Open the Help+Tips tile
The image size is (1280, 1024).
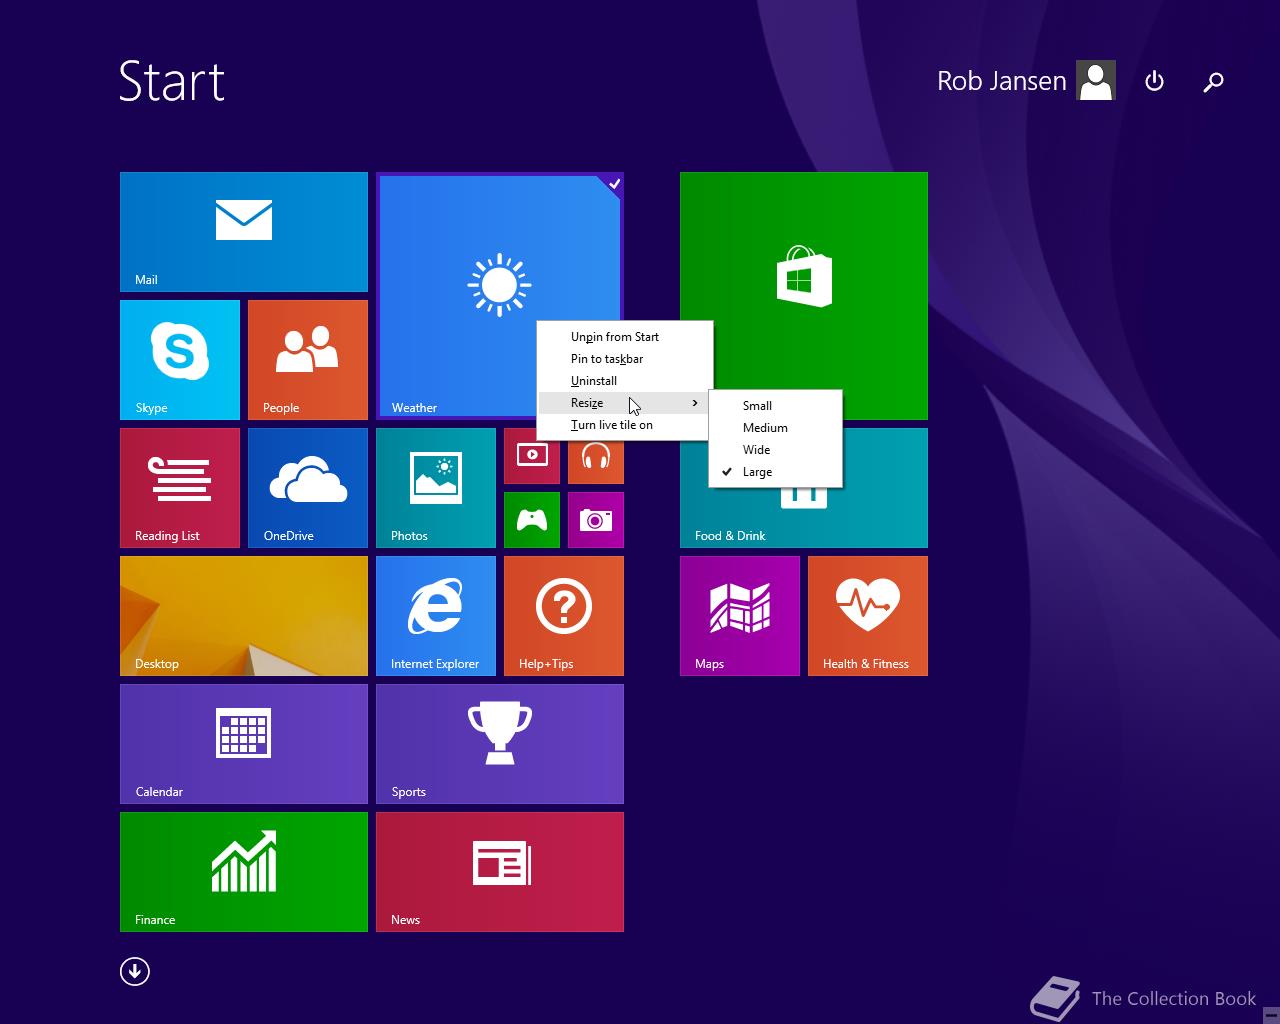click(564, 616)
